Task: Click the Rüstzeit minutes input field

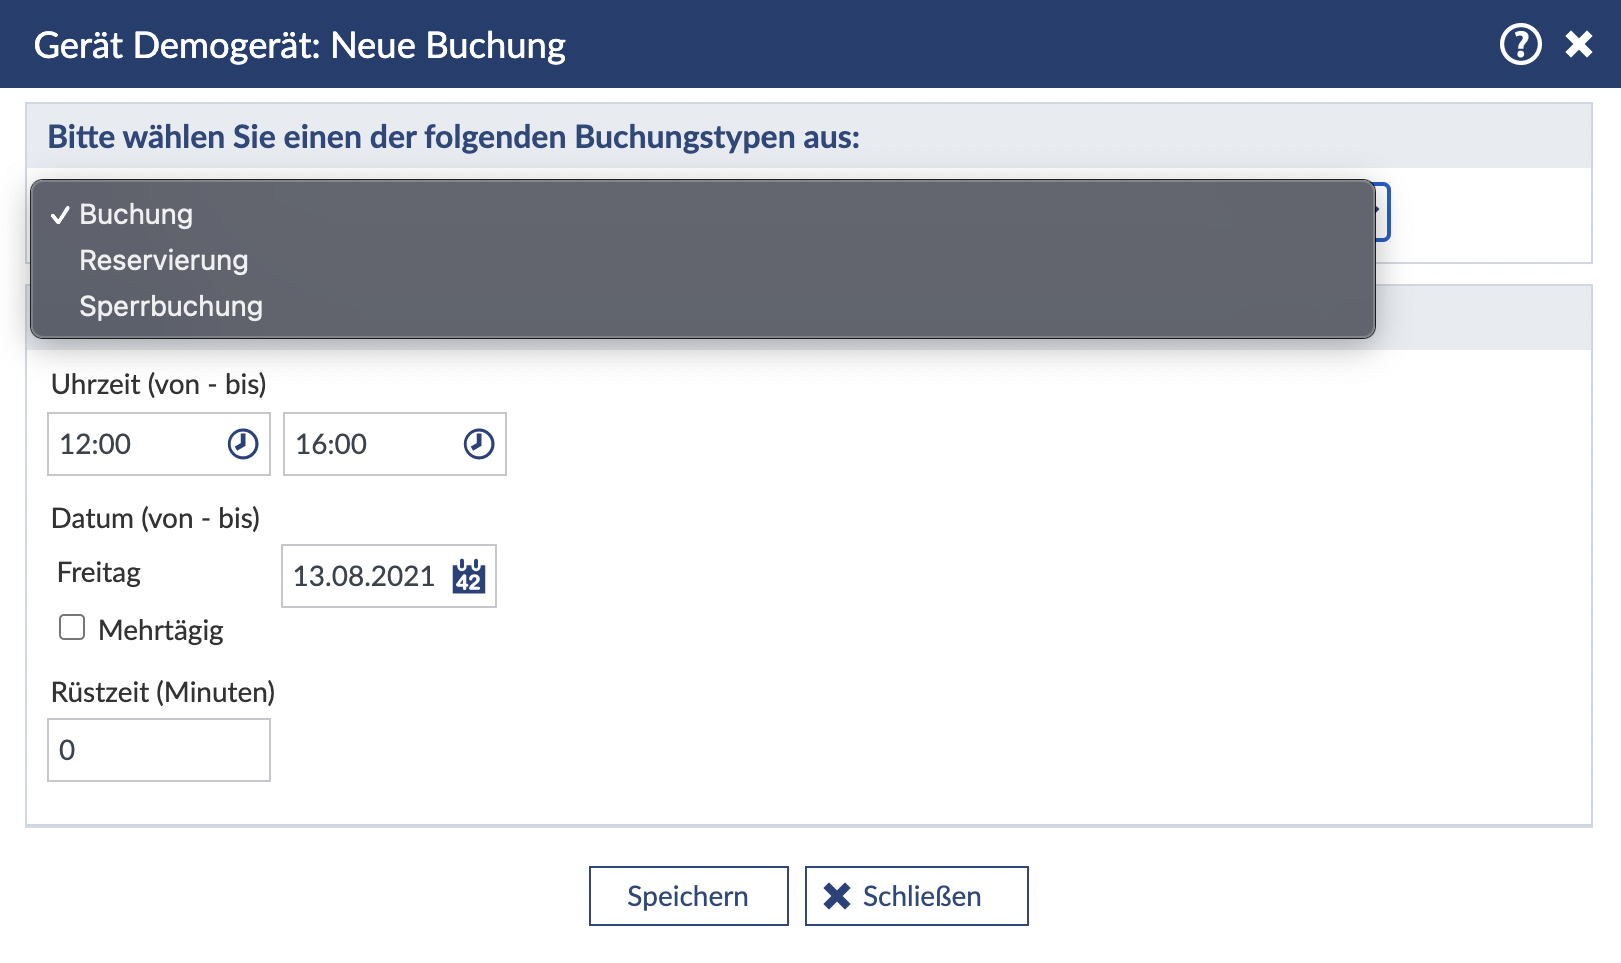Action: [159, 750]
